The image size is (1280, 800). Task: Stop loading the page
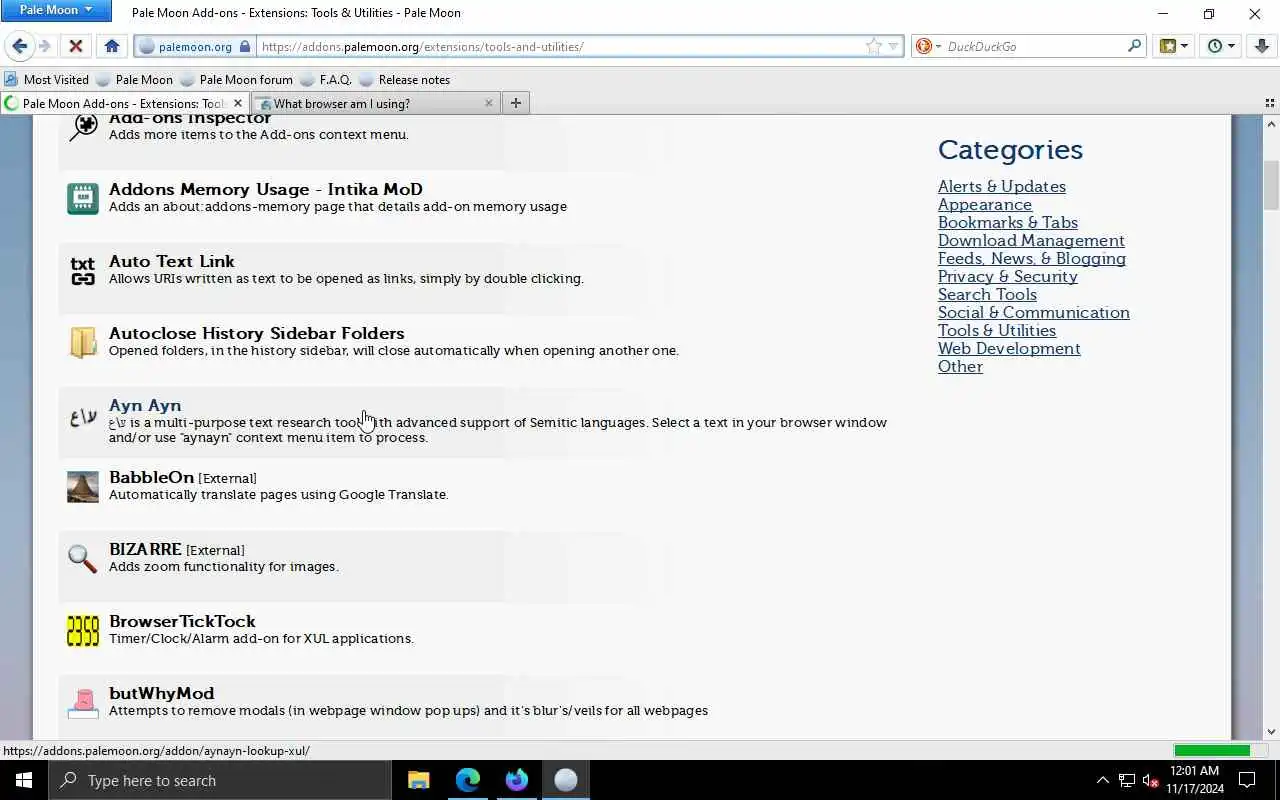(75, 46)
